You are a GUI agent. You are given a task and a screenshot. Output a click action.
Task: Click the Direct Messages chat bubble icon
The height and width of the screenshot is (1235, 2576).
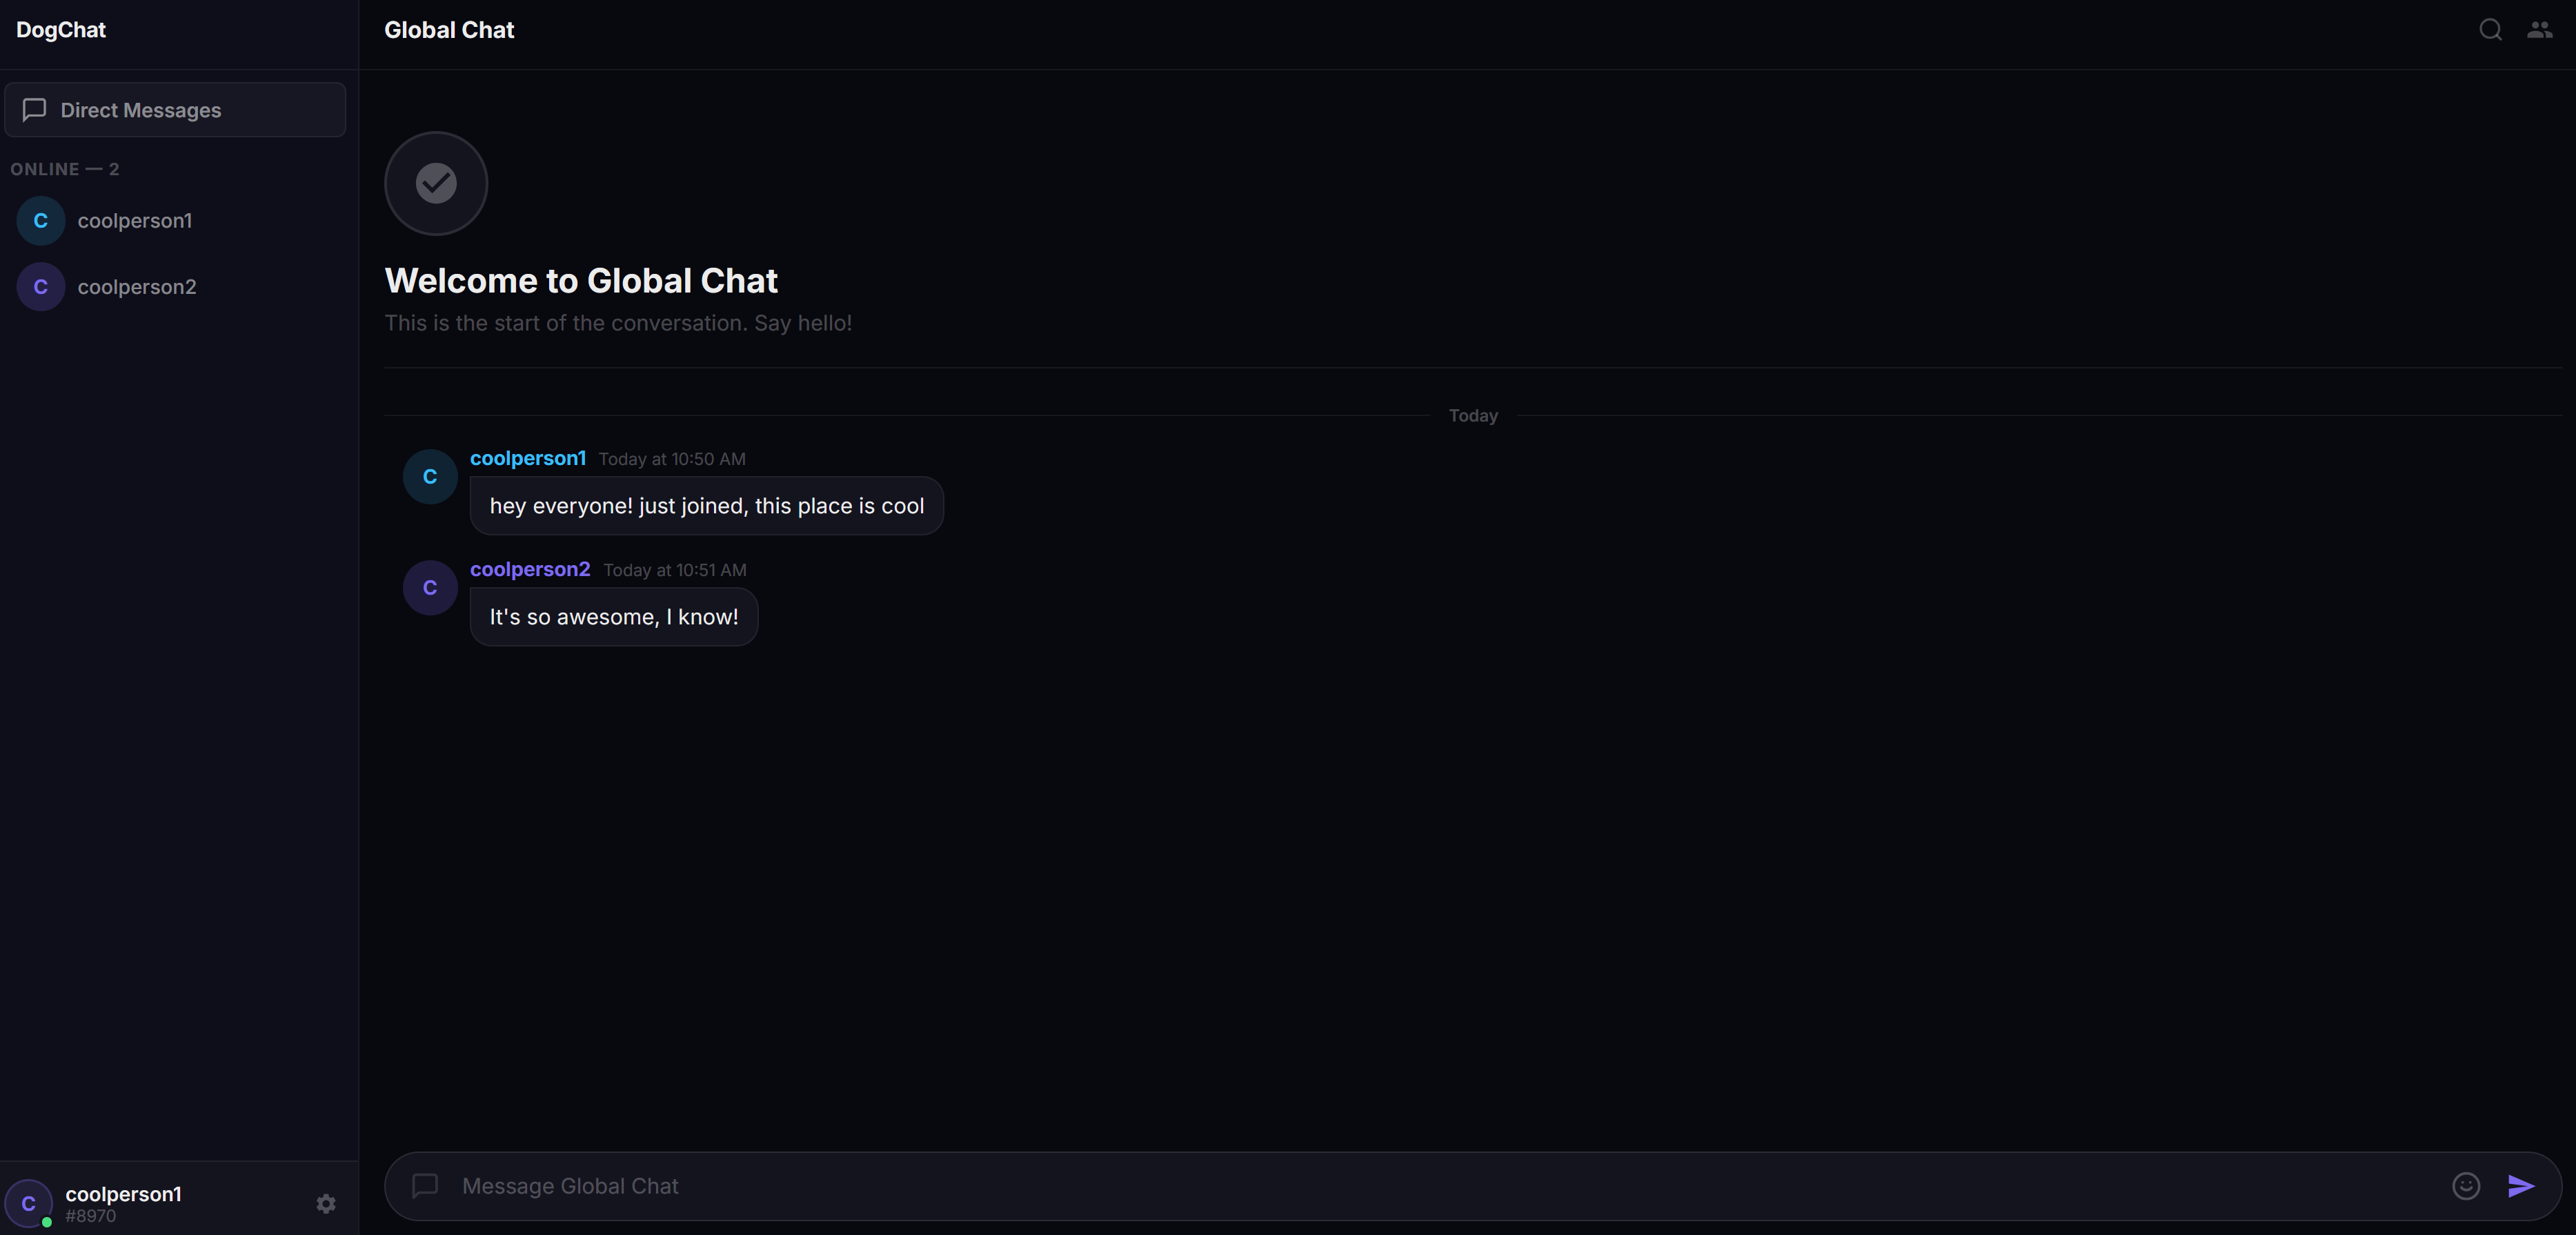[35, 110]
